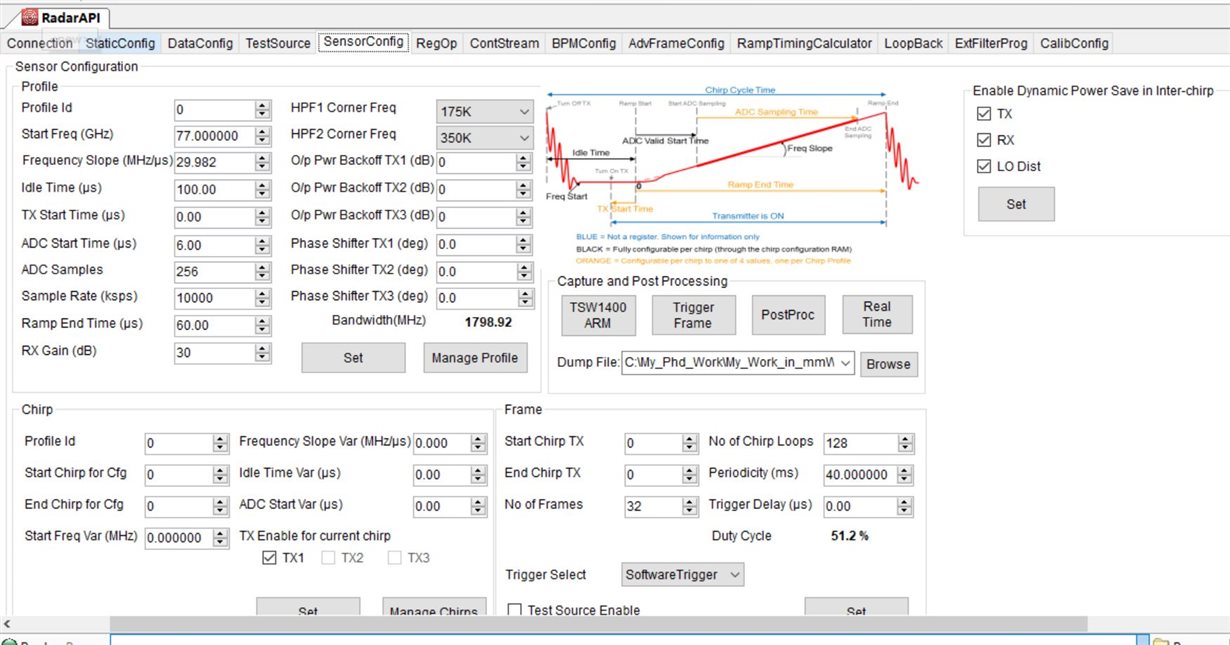Enable the Test Source Enable checkbox

tap(515, 610)
